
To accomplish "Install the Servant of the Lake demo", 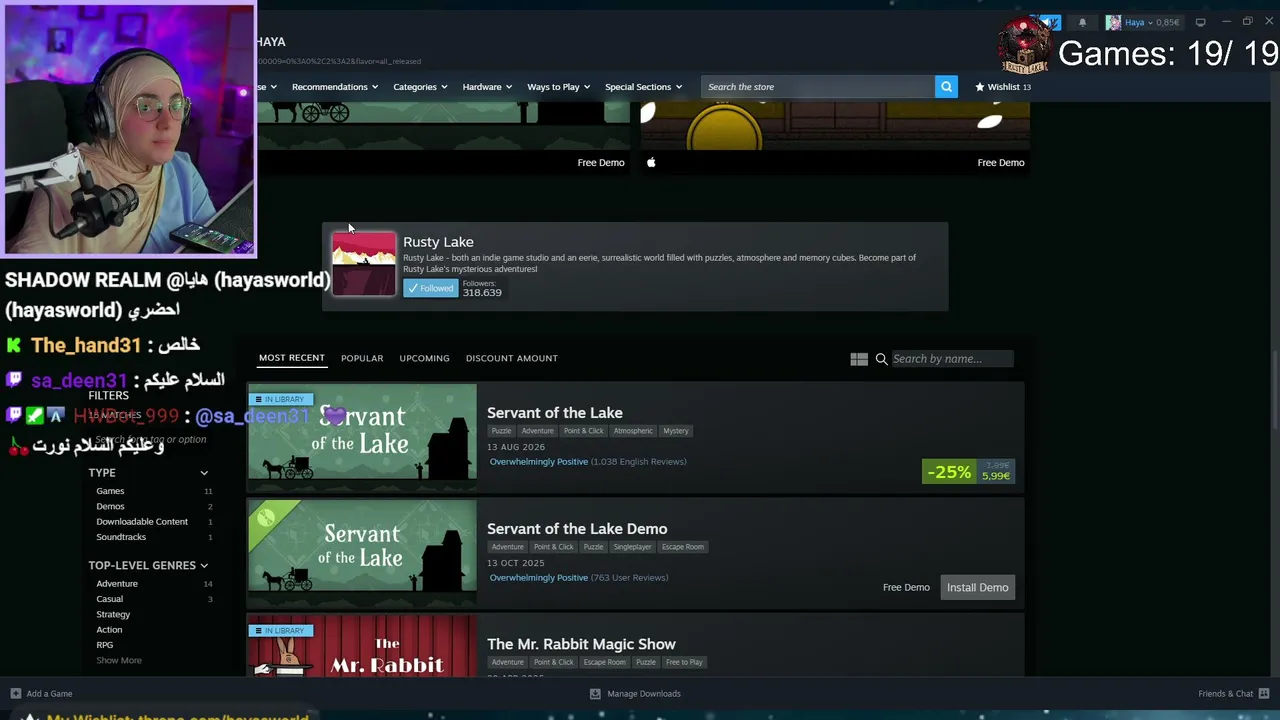I will [x=978, y=587].
